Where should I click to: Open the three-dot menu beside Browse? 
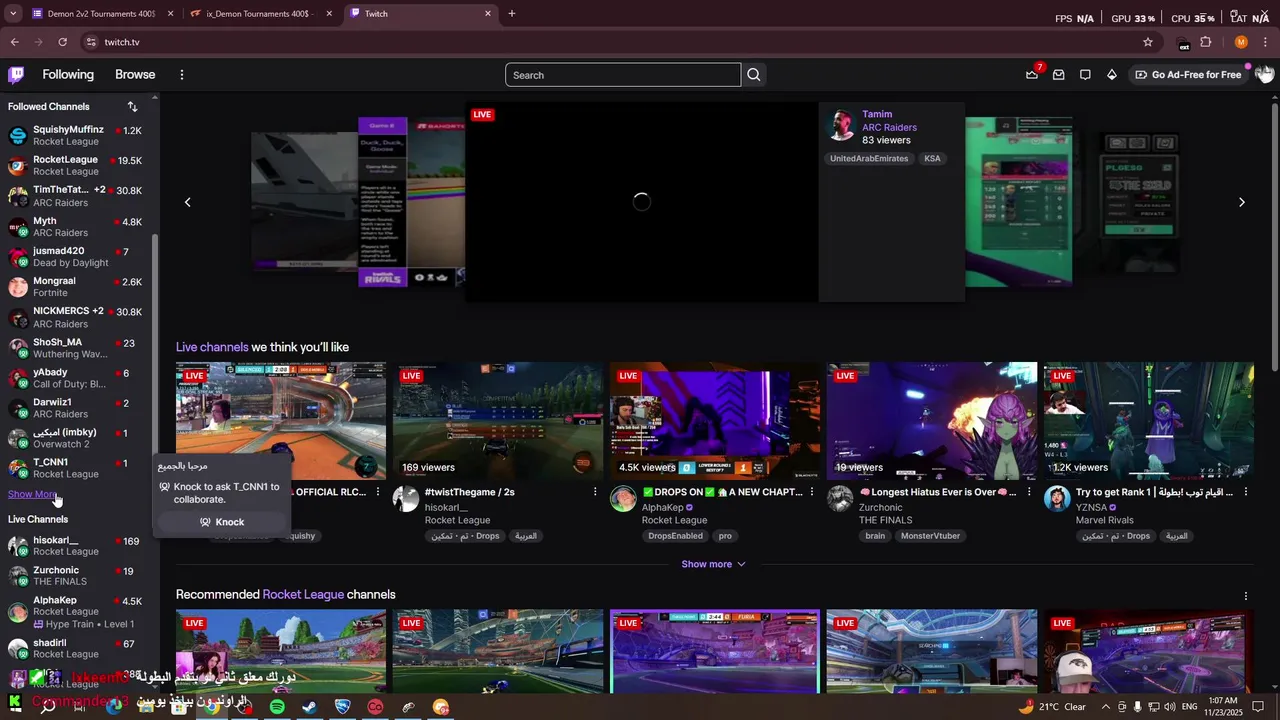[182, 75]
